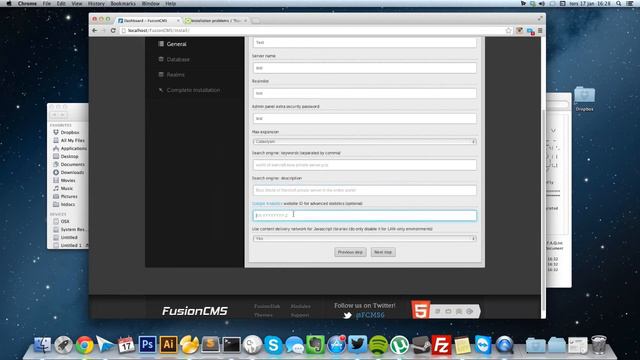Screen dimensions: 640x360
Task: Click the Server name input field
Action: pyautogui.click(x=364, y=68)
